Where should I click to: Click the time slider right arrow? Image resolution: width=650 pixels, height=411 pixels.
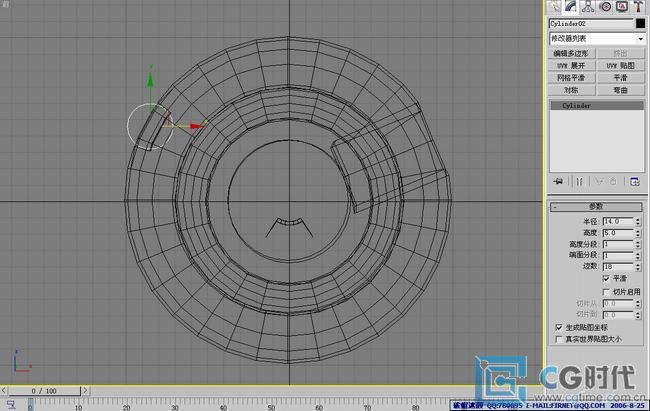pyautogui.click(x=85, y=391)
